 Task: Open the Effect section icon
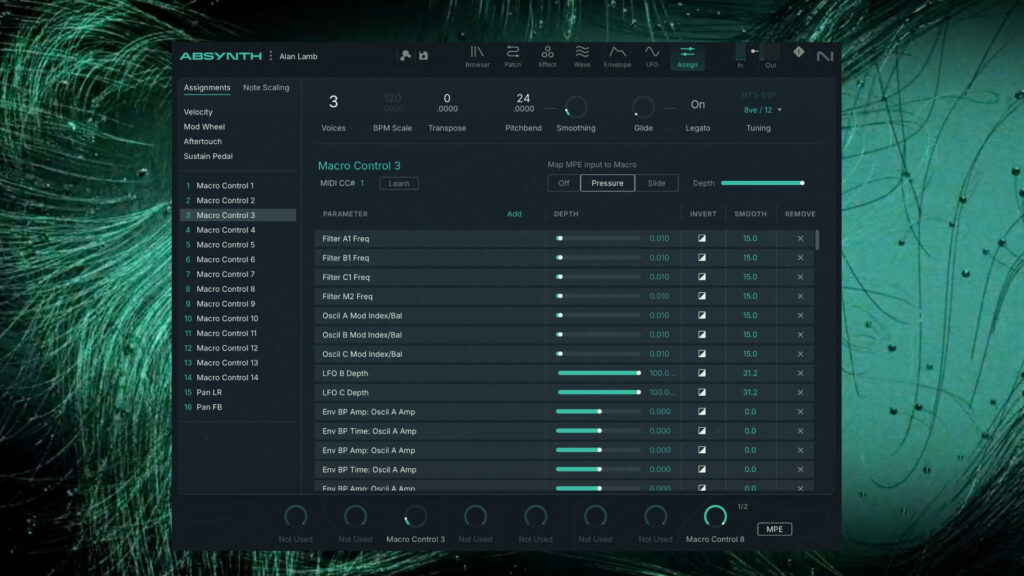pyautogui.click(x=547, y=57)
